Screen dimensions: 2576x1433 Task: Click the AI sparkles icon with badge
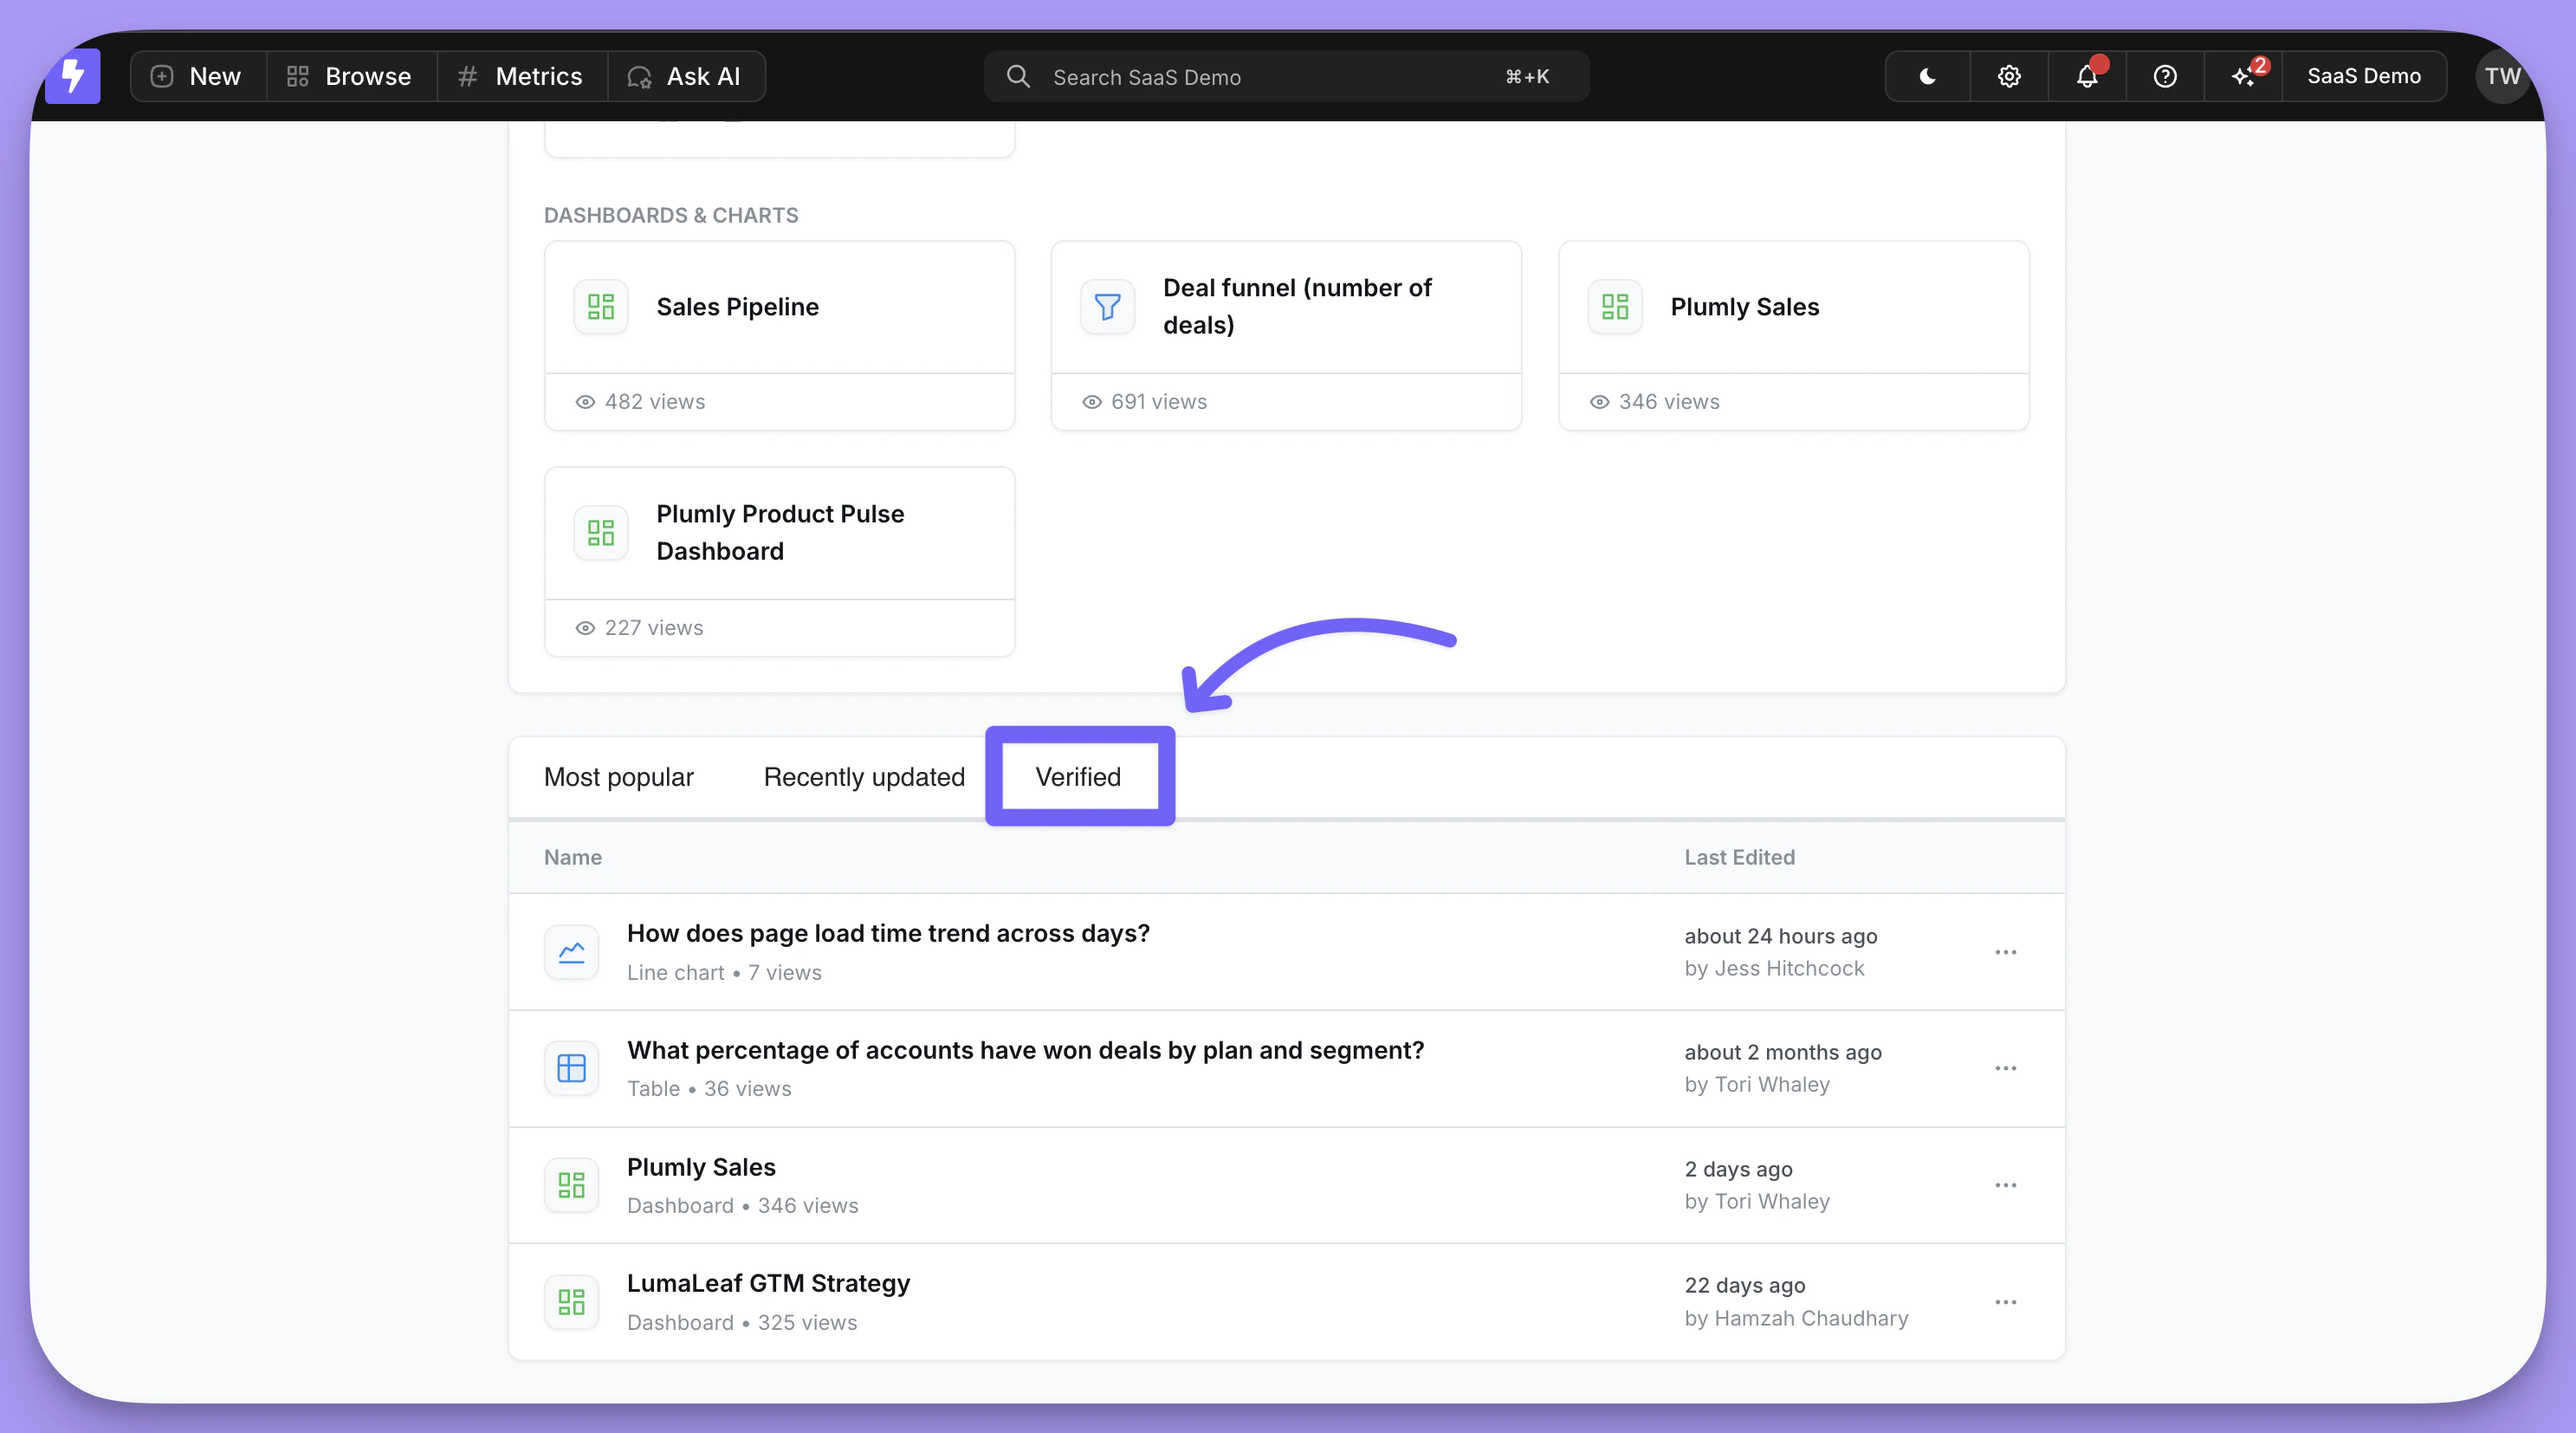[2243, 76]
